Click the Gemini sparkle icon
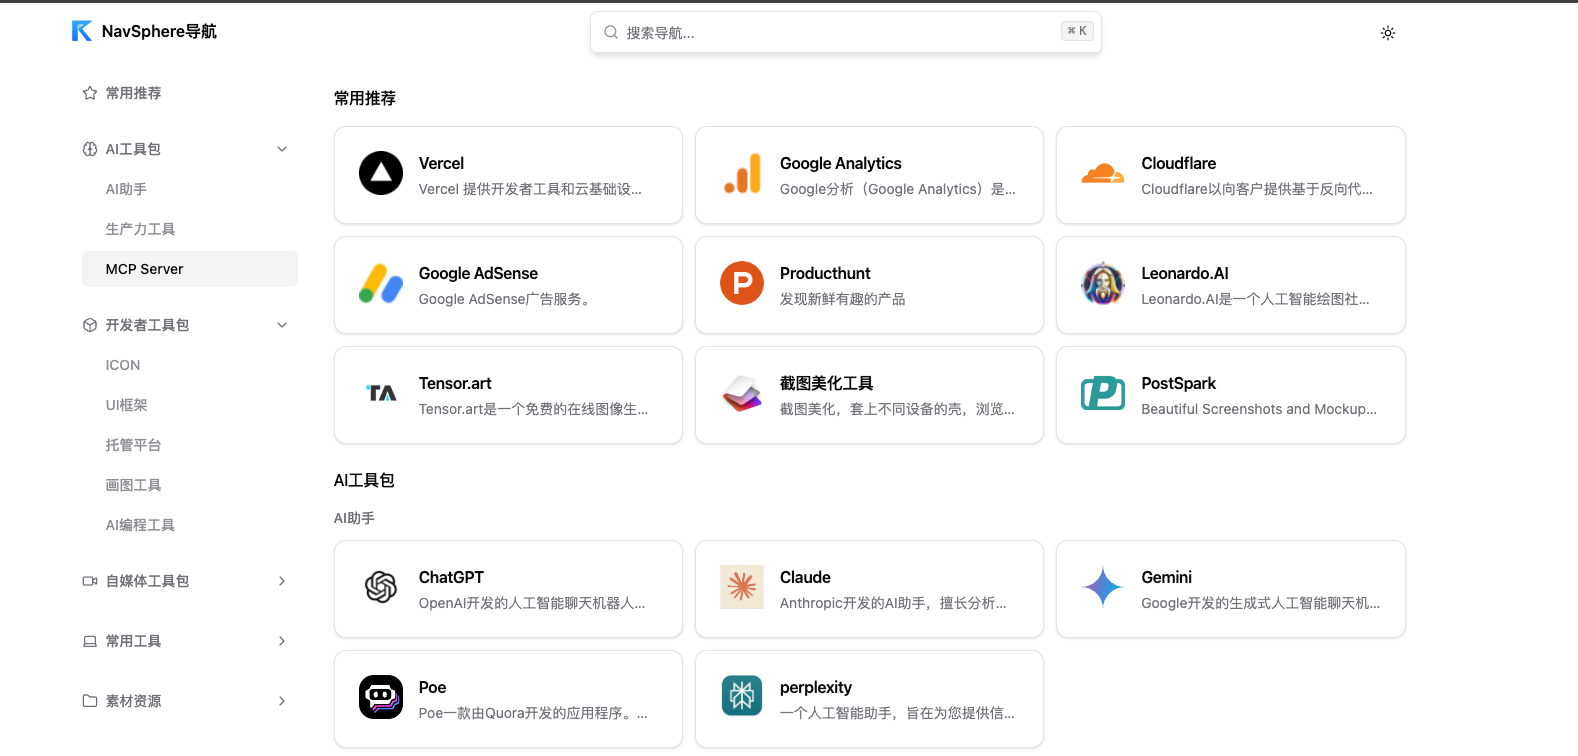 tap(1102, 588)
